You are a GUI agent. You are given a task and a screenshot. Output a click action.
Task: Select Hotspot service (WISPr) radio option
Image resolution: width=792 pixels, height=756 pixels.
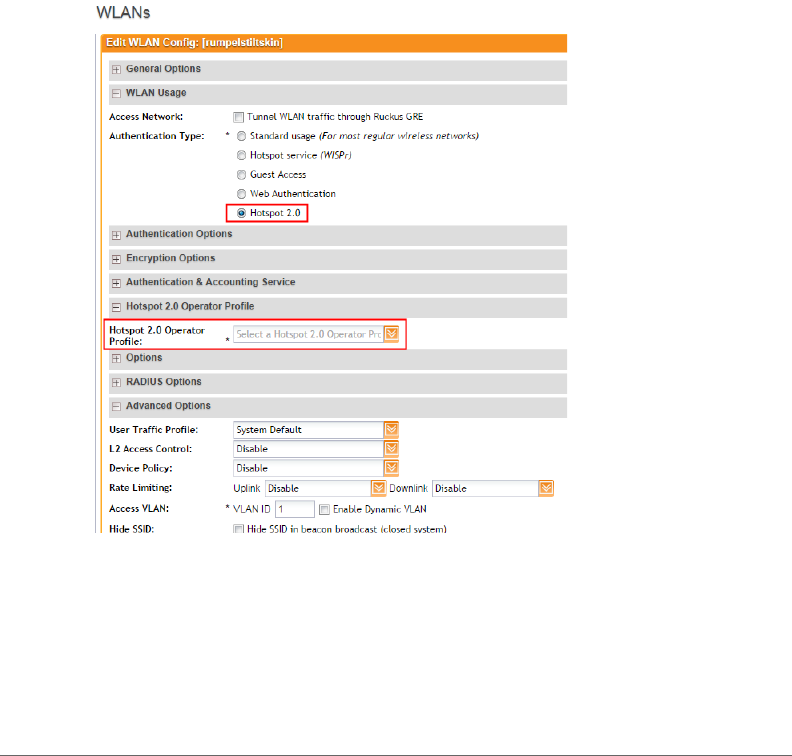[x=241, y=156]
